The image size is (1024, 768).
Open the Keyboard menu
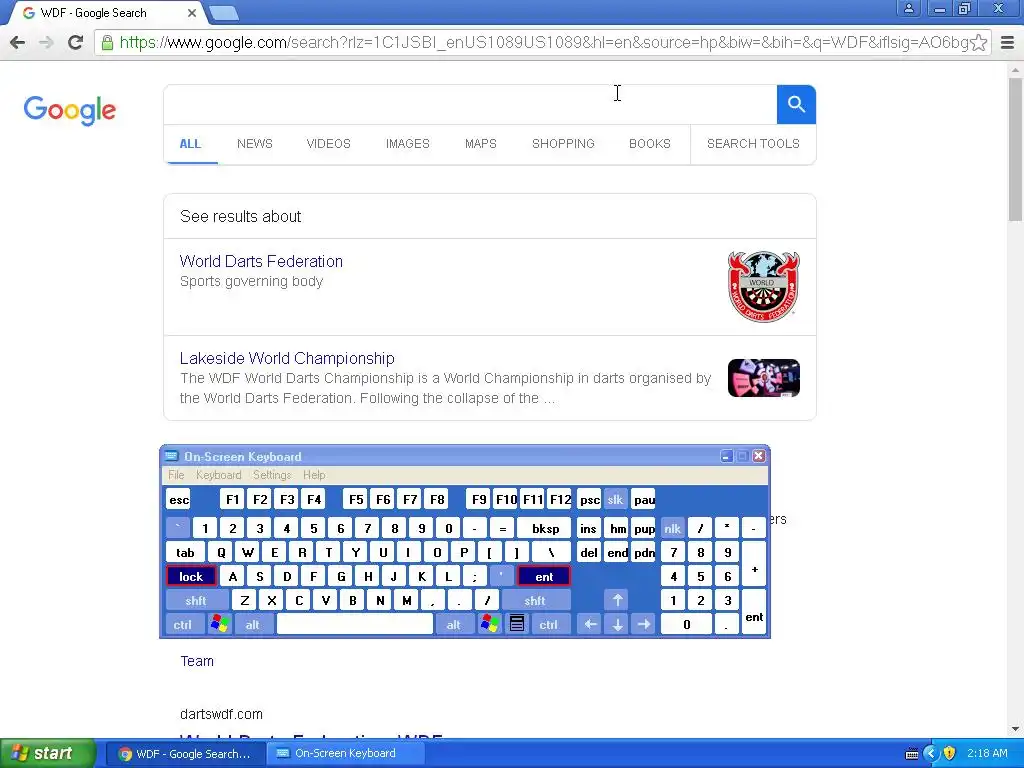pos(219,475)
